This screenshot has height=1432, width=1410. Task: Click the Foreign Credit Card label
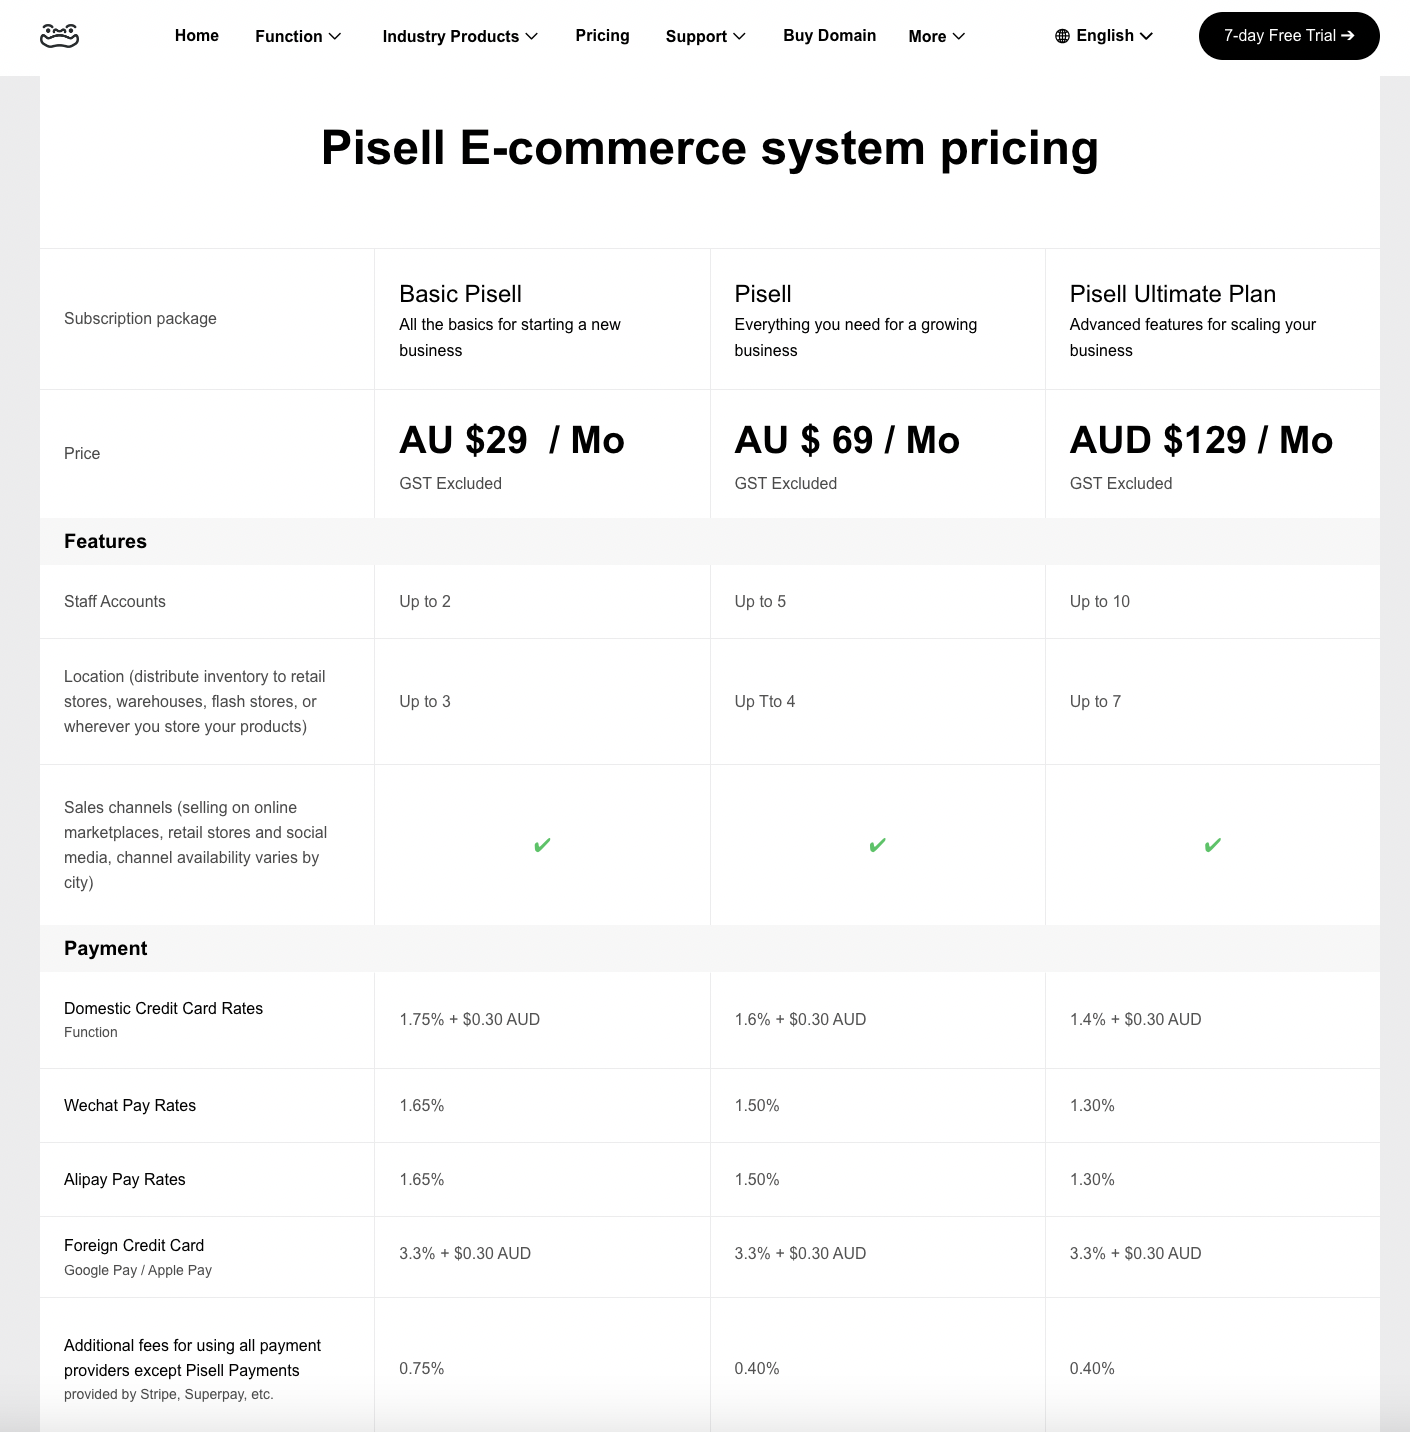click(134, 1245)
